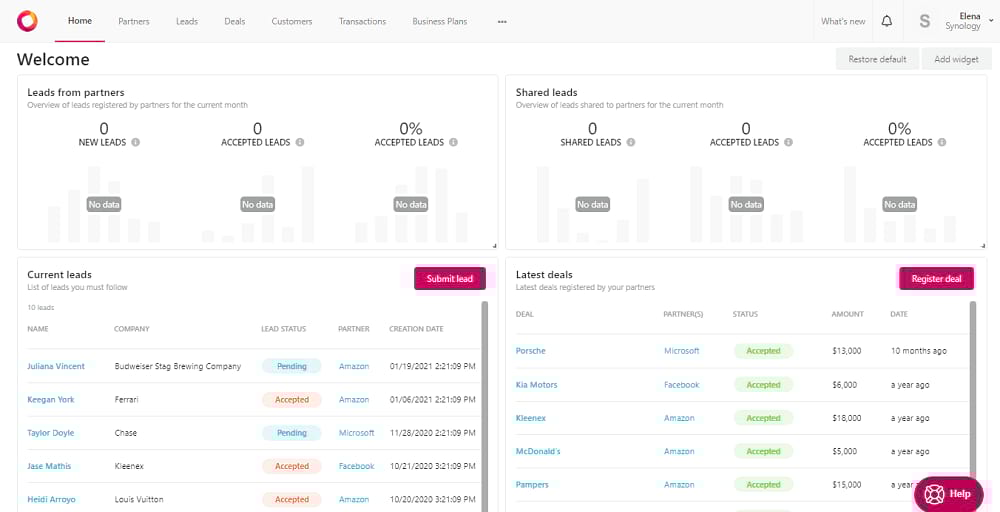Screen dimensions: 1000x512
Task: Click the app logo icon
Action: [x=27, y=21]
